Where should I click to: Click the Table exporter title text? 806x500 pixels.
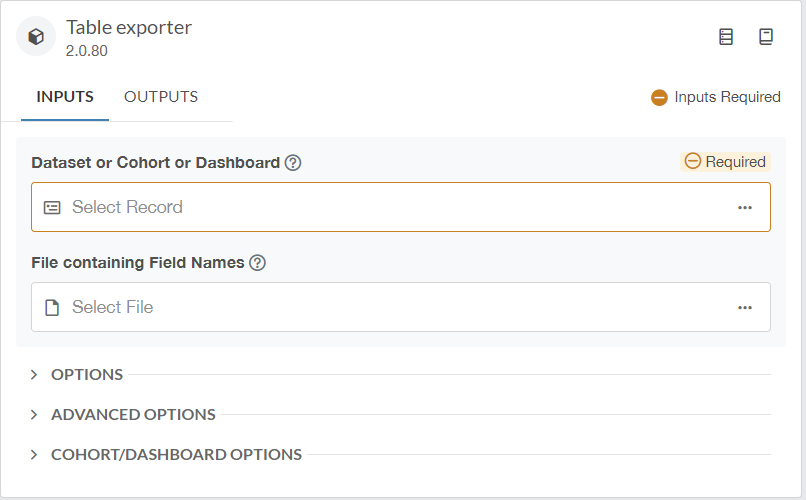129,28
